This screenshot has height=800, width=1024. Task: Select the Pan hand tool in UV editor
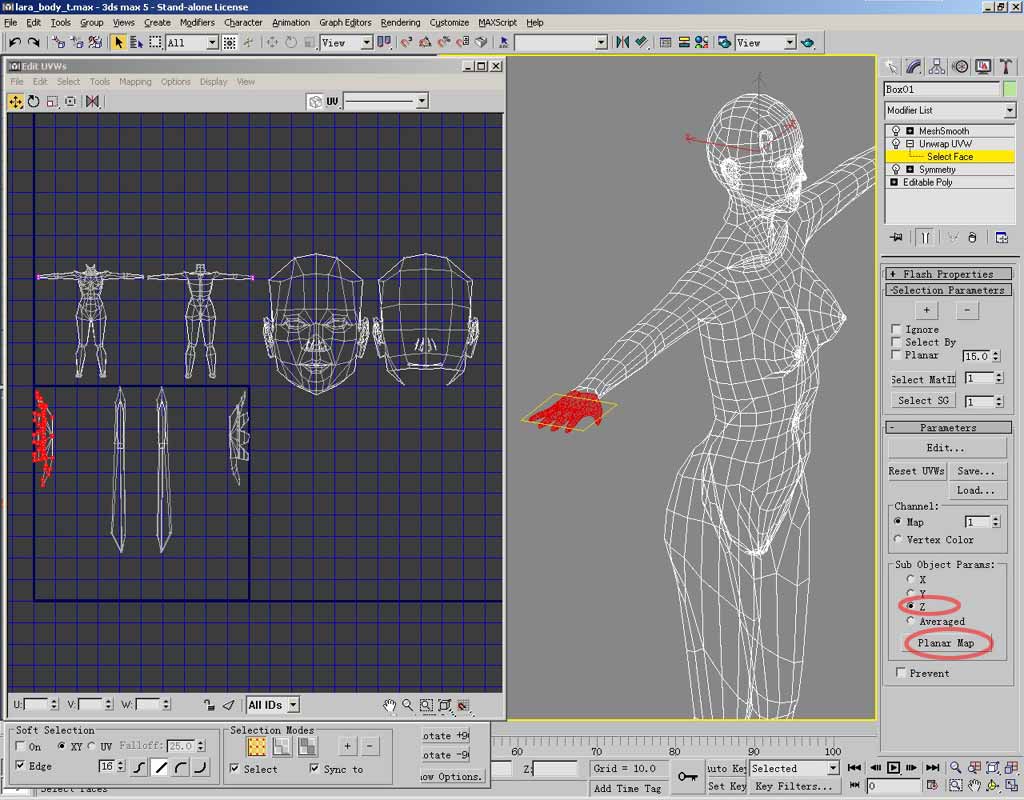pyautogui.click(x=390, y=705)
